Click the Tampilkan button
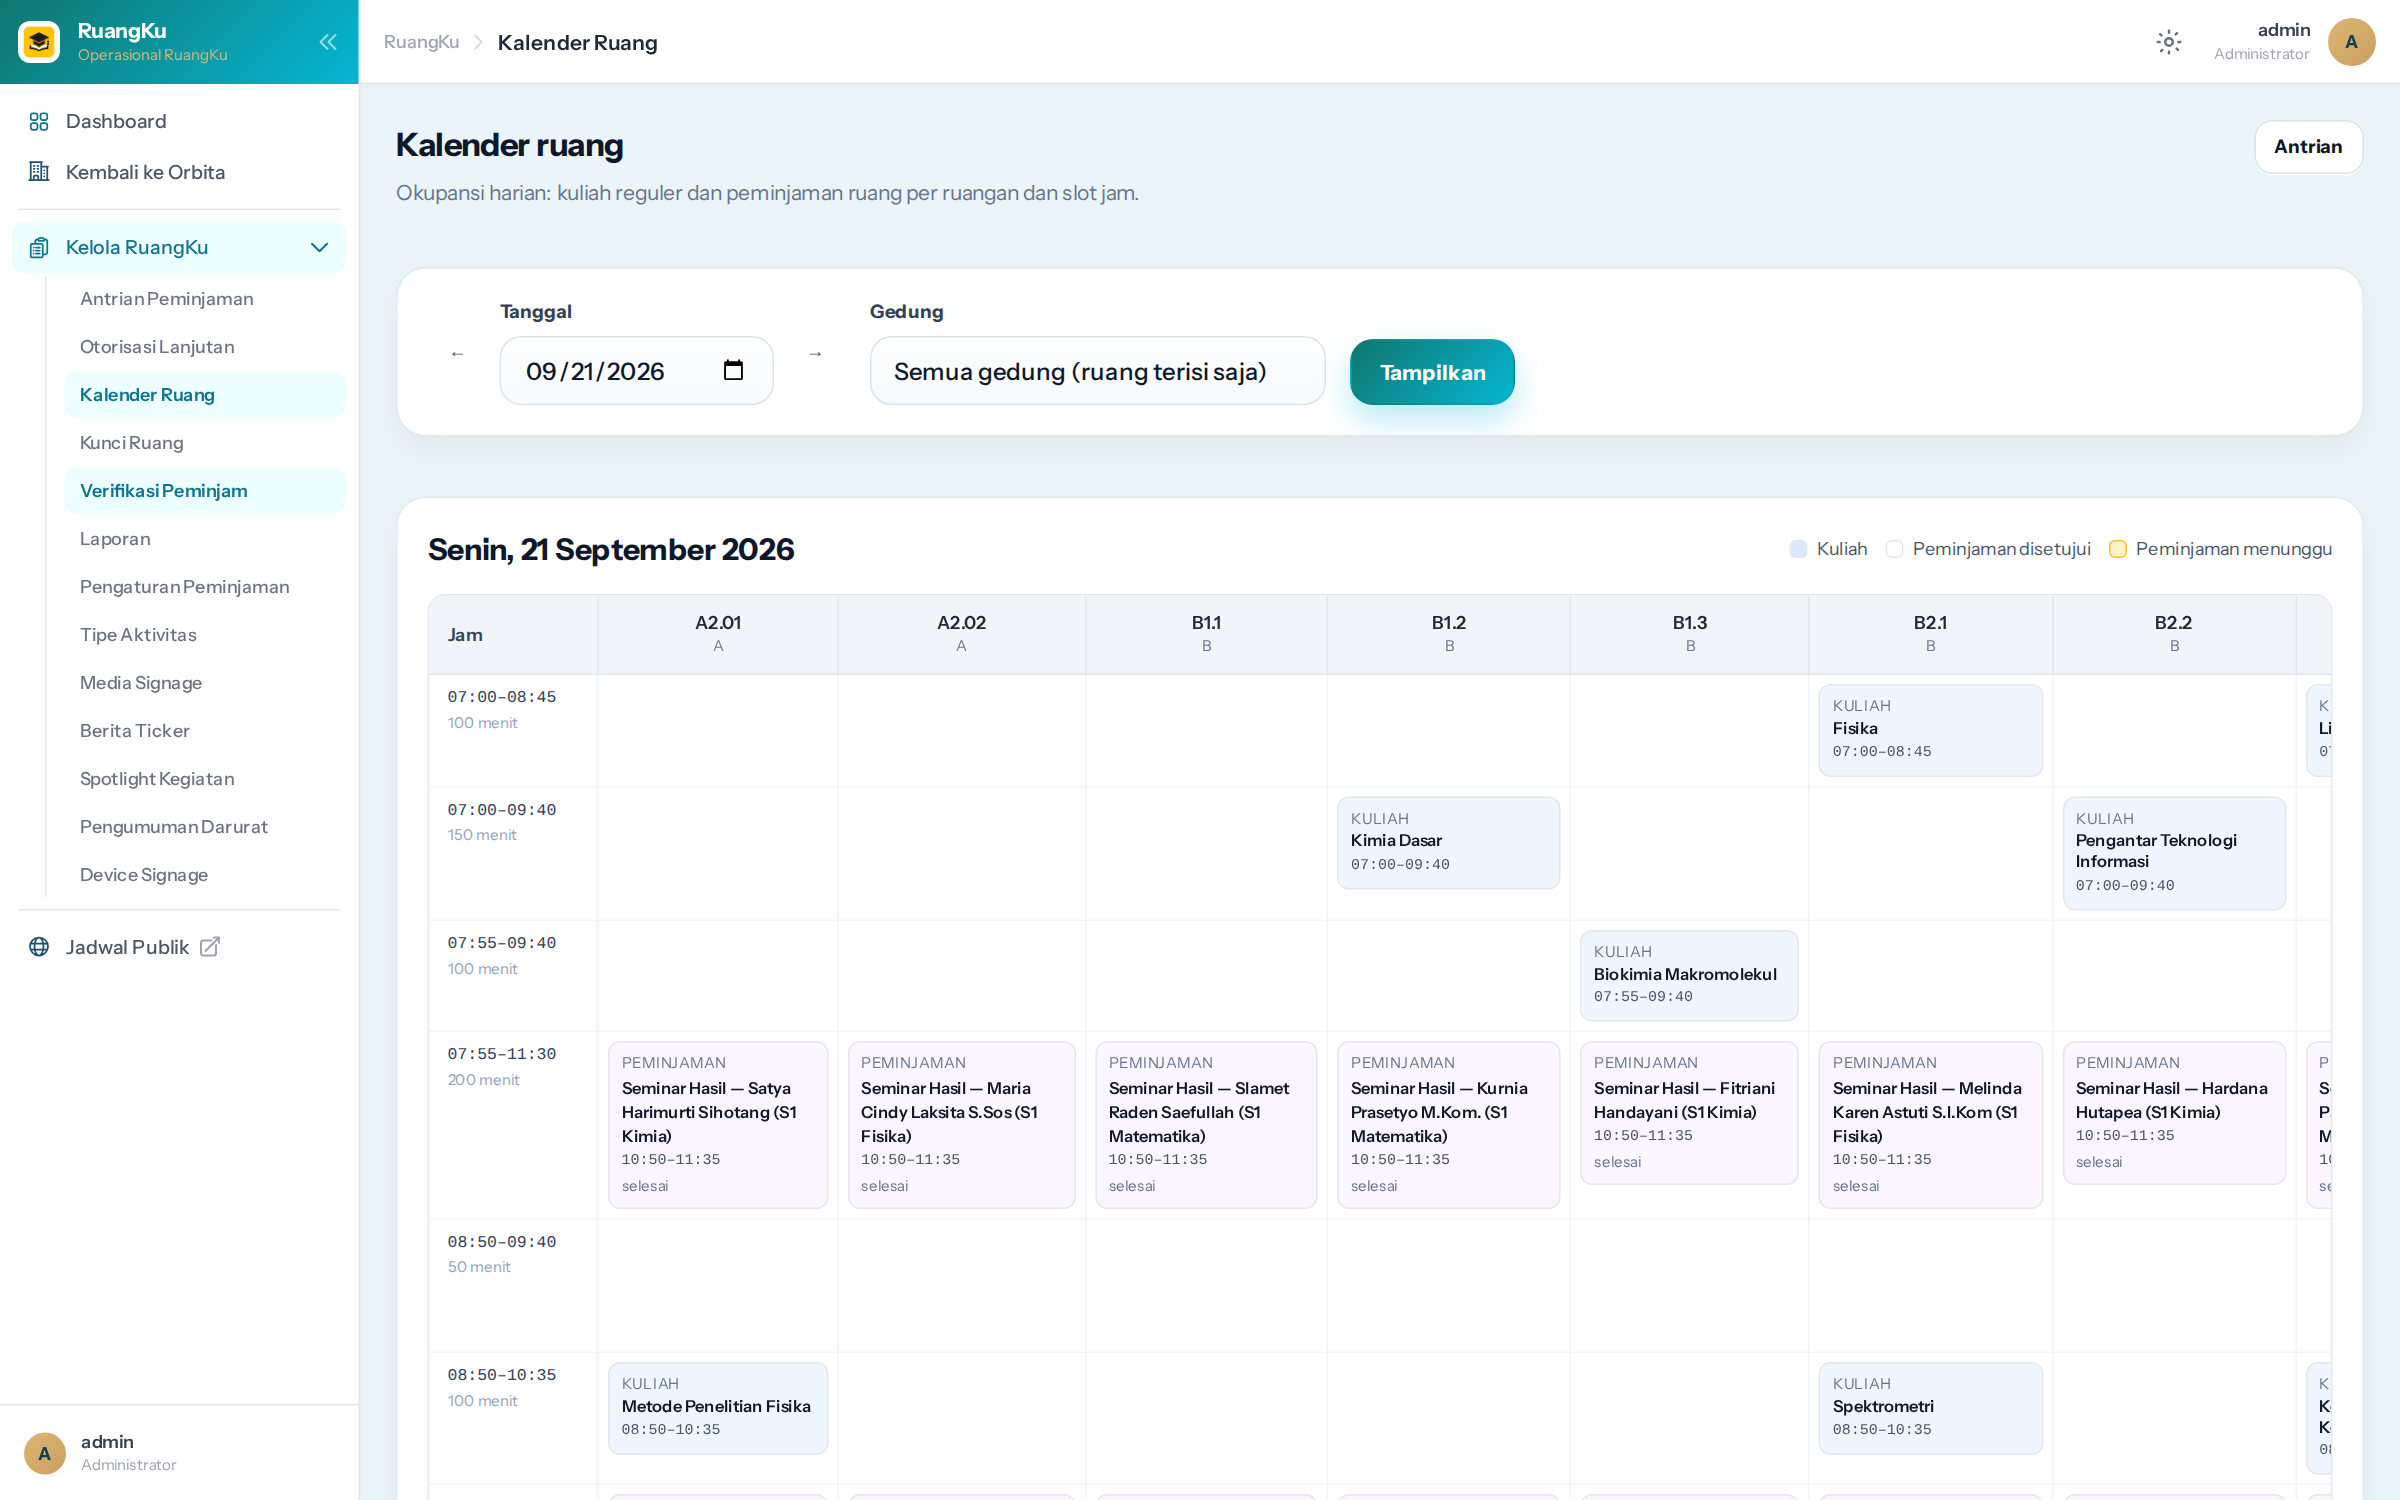Image resolution: width=2400 pixels, height=1500 pixels. pos(1432,372)
